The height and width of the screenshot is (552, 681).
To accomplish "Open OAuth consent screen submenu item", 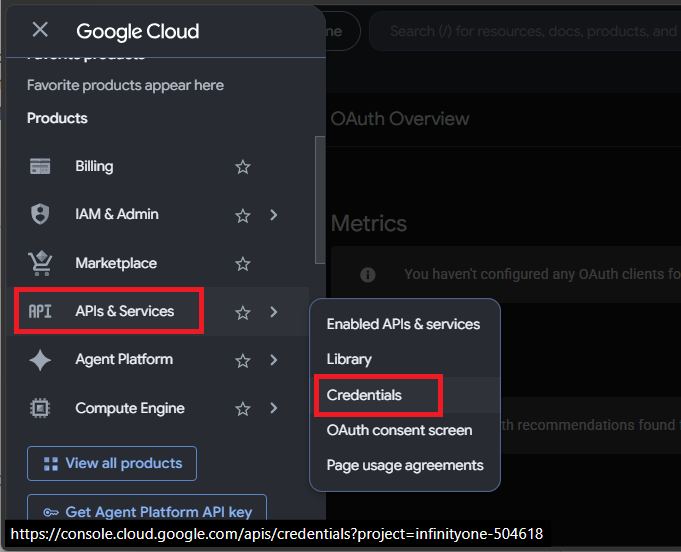I will click(400, 430).
